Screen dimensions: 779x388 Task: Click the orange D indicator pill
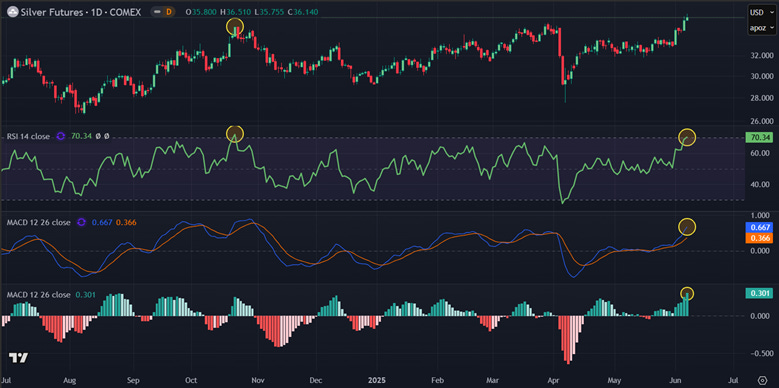point(168,12)
